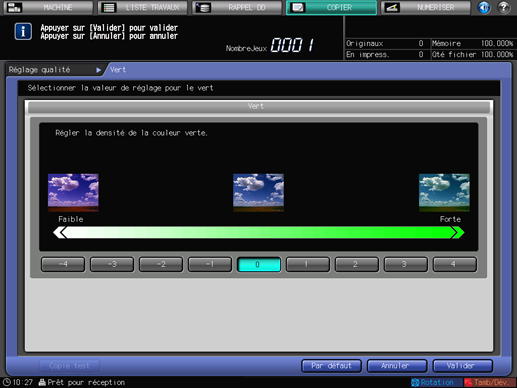
Task: Click the blue information icon
Action: (x=23, y=31)
